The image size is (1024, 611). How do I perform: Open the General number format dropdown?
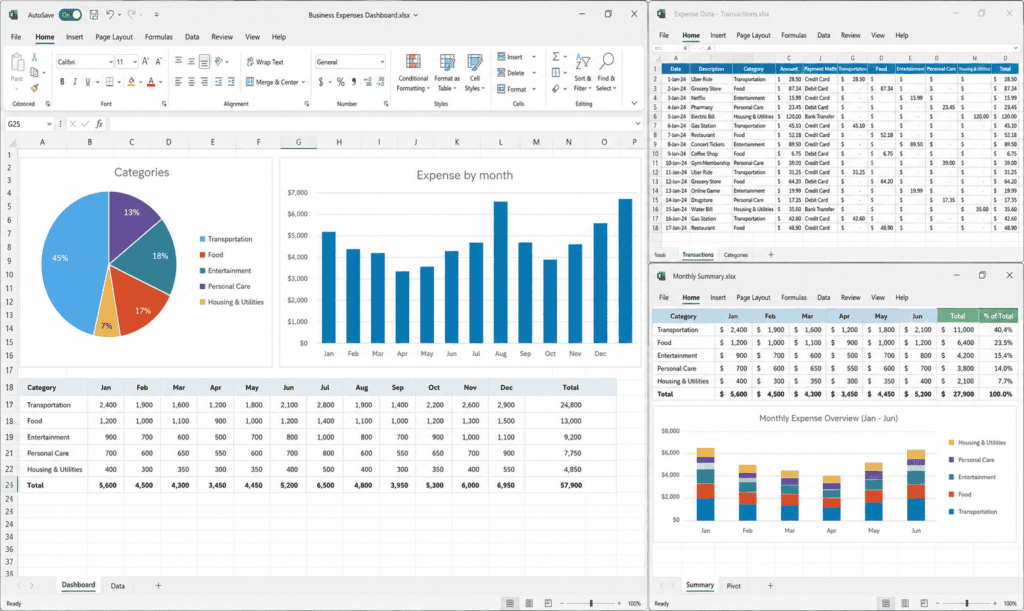click(x=382, y=62)
